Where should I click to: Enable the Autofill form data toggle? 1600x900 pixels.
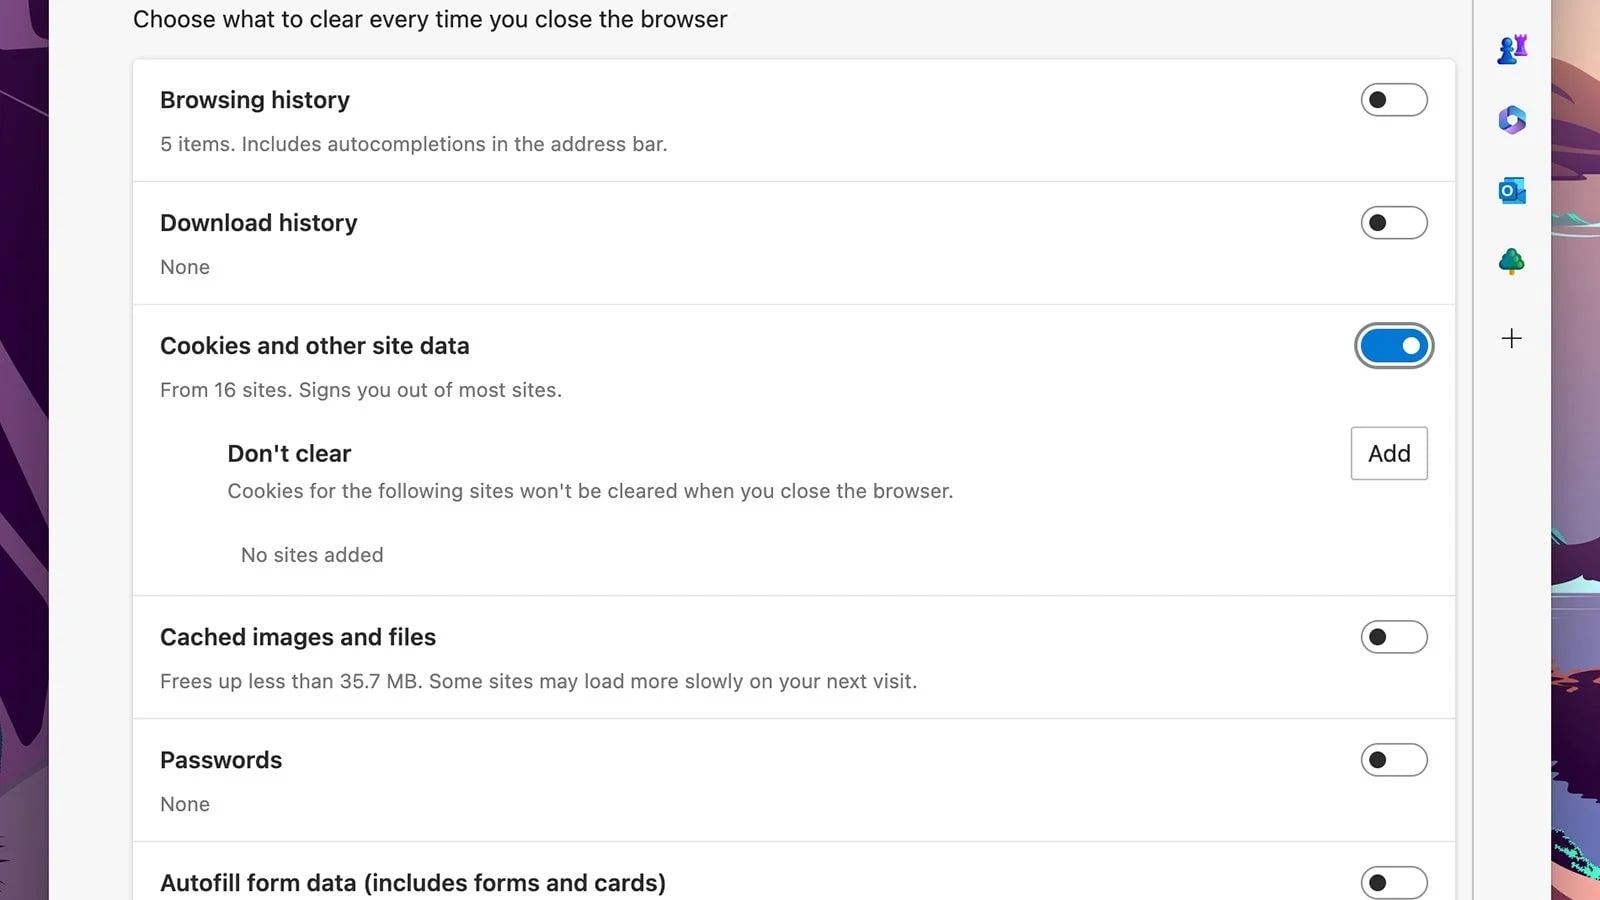[x=1394, y=883]
